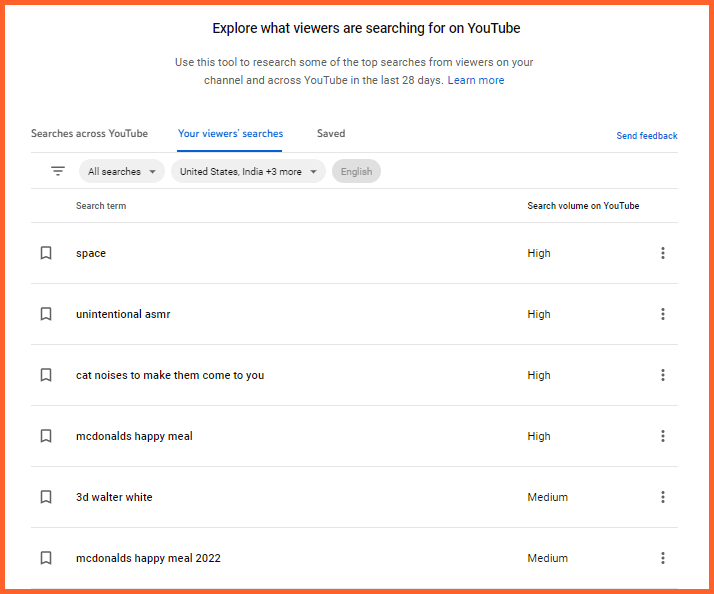Click the 'Learn more' link
714x594 pixels.
click(476, 80)
